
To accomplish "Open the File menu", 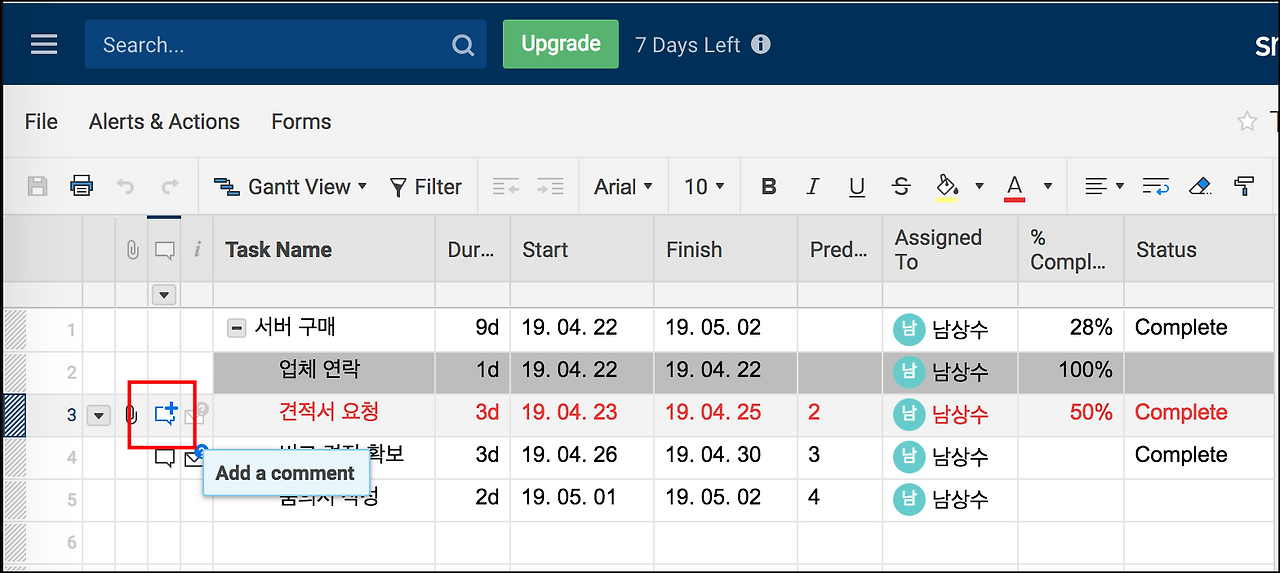I will pos(41,122).
